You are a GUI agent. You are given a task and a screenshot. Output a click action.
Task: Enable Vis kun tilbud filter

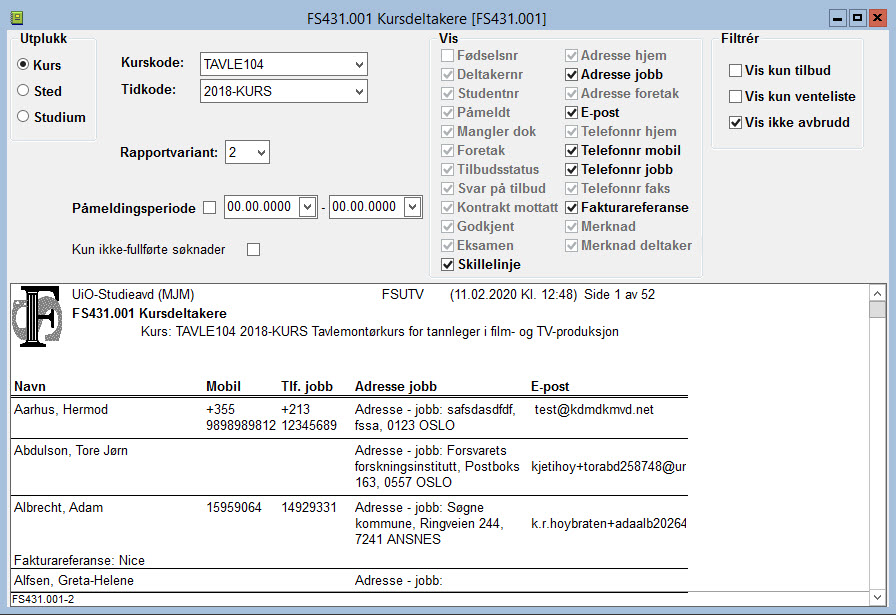point(735,70)
